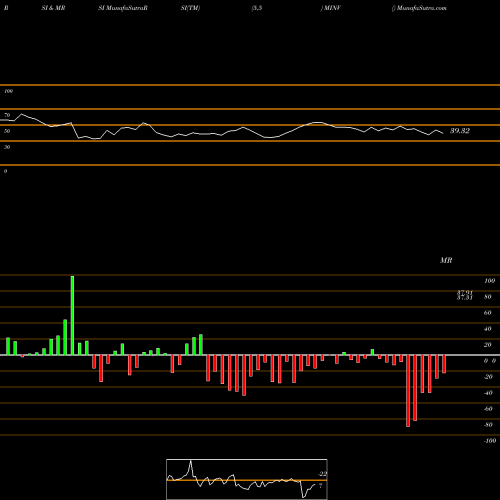
Task: Click the 100 label on the RSI axis
Action: click(8, 91)
